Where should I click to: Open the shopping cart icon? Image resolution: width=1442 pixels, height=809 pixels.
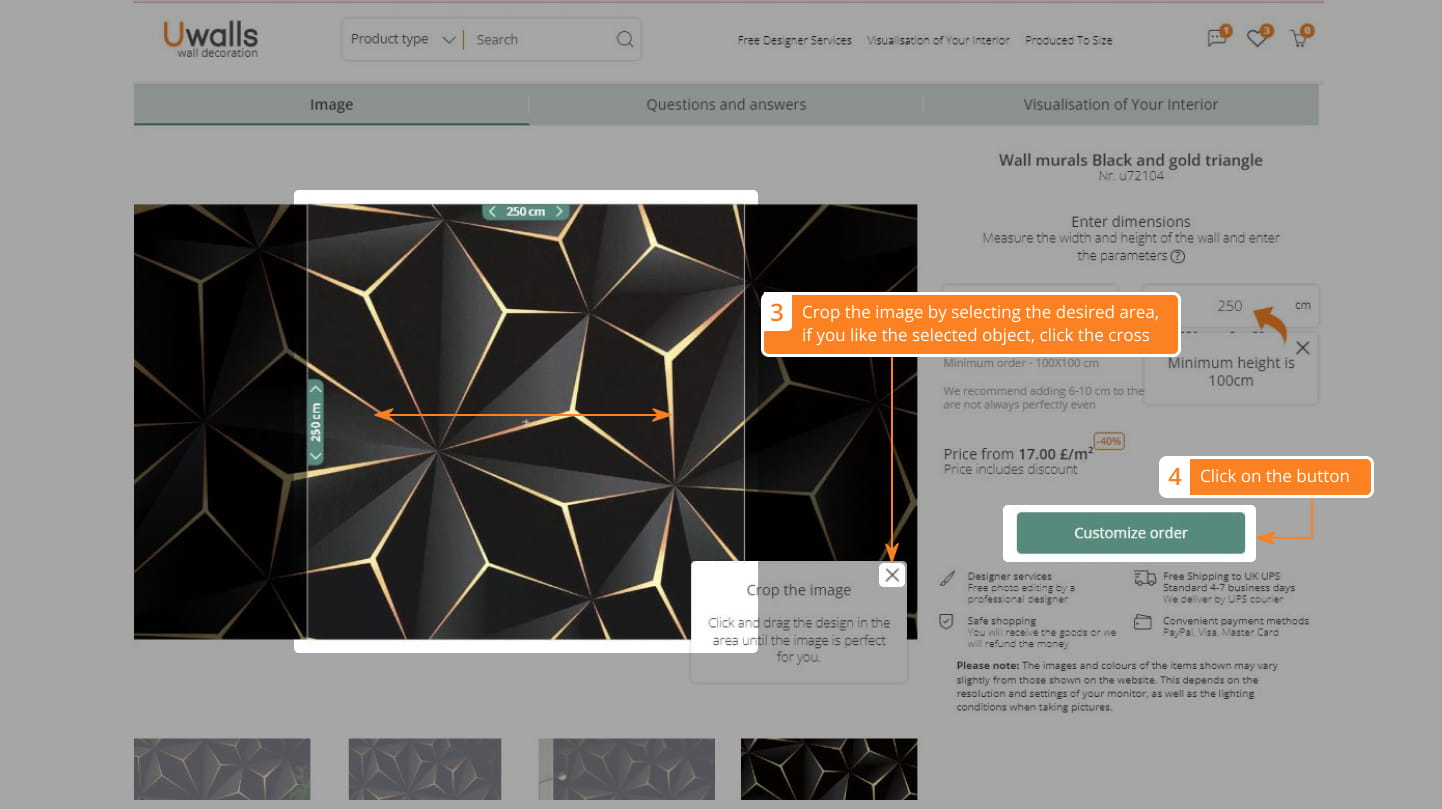coord(1299,39)
